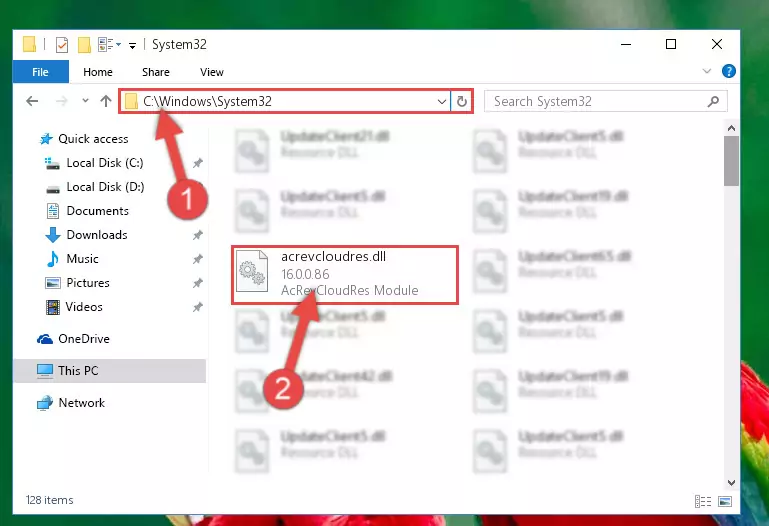The height and width of the screenshot is (526, 769).
Task: Minimize the System32 window
Action: click(626, 44)
